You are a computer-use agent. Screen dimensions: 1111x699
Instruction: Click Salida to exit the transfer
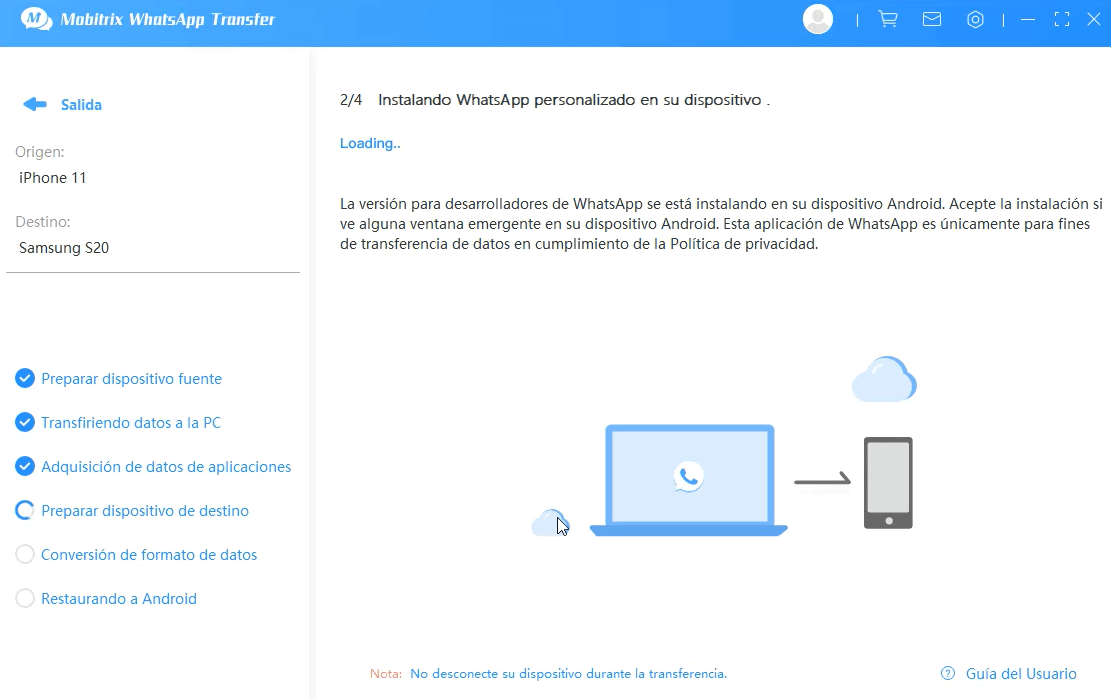(81, 104)
